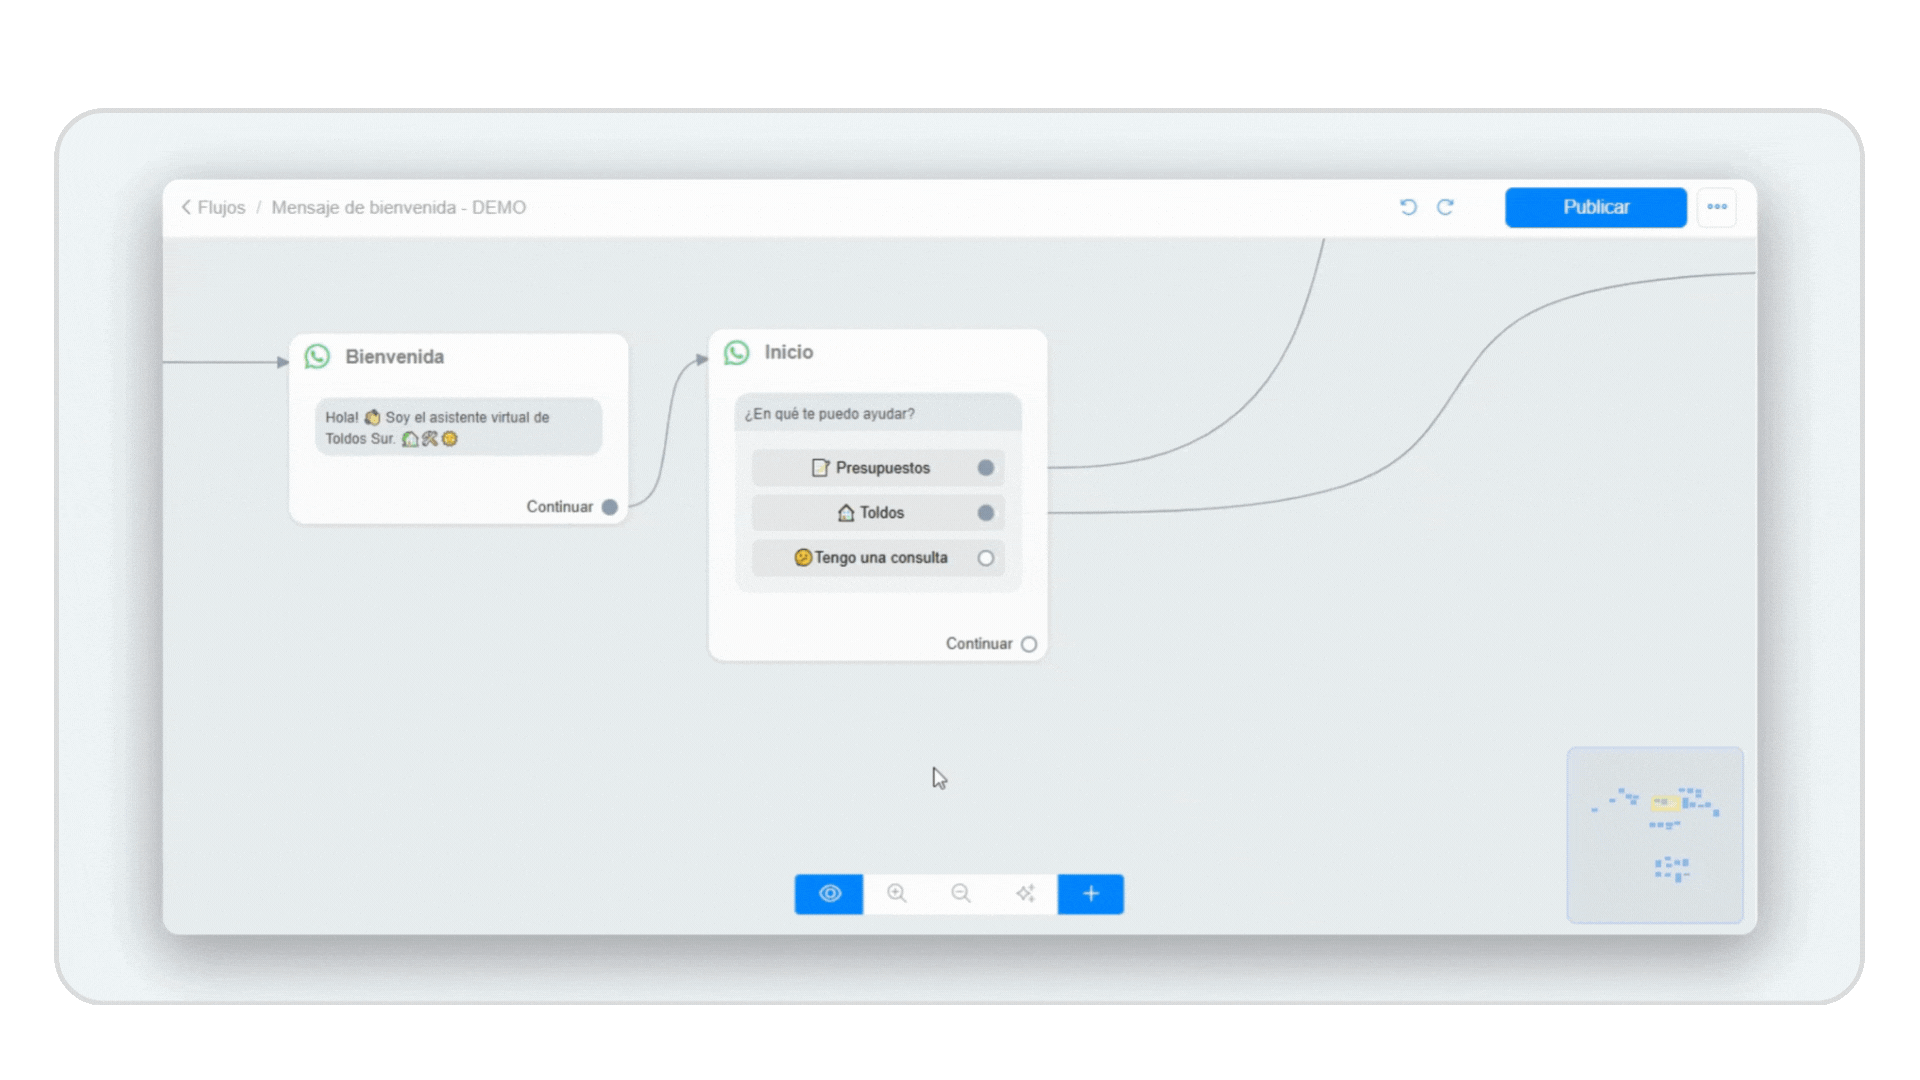Click the sparkle auto-arrange icon

(1025, 894)
